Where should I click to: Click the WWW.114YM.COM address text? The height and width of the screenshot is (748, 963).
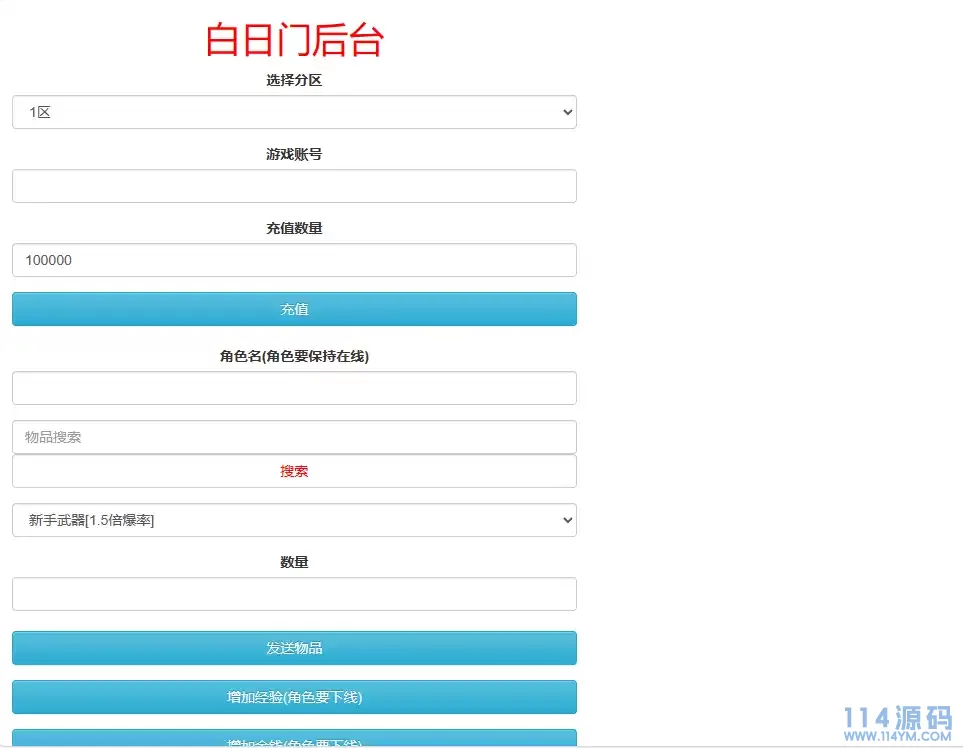pyautogui.click(x=888, y=734)
